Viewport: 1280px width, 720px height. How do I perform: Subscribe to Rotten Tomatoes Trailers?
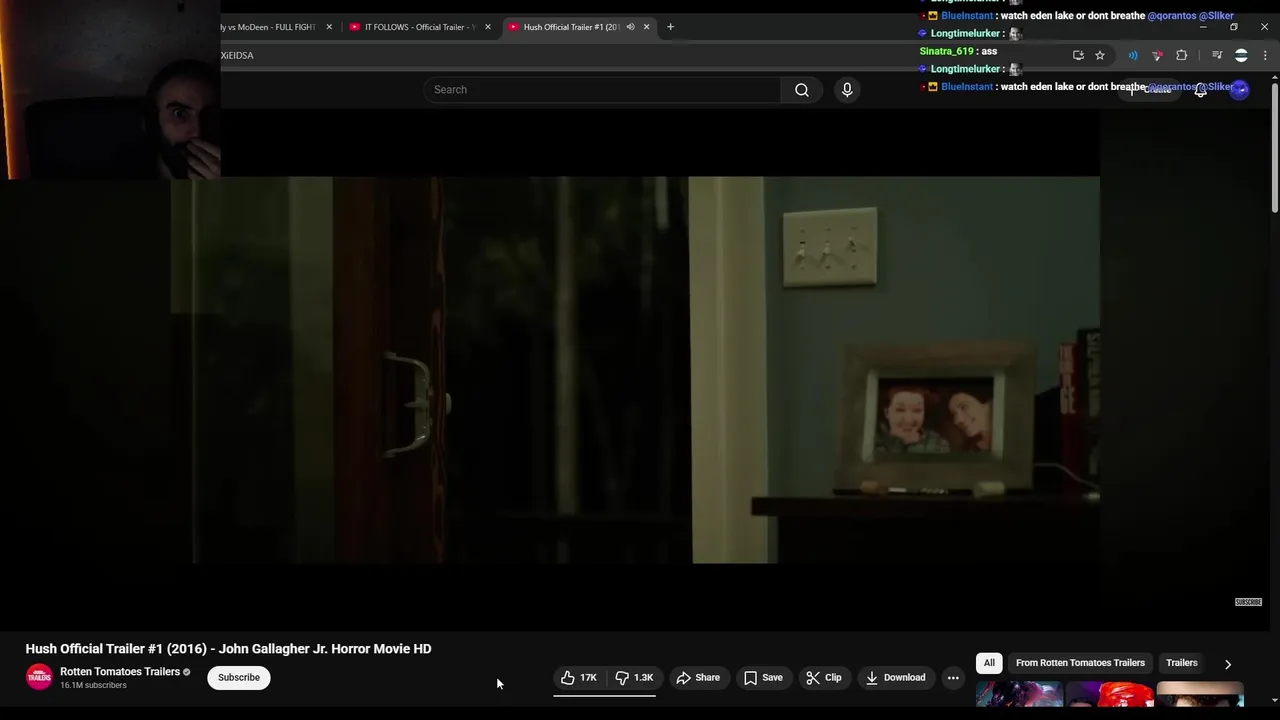point(239,677)
